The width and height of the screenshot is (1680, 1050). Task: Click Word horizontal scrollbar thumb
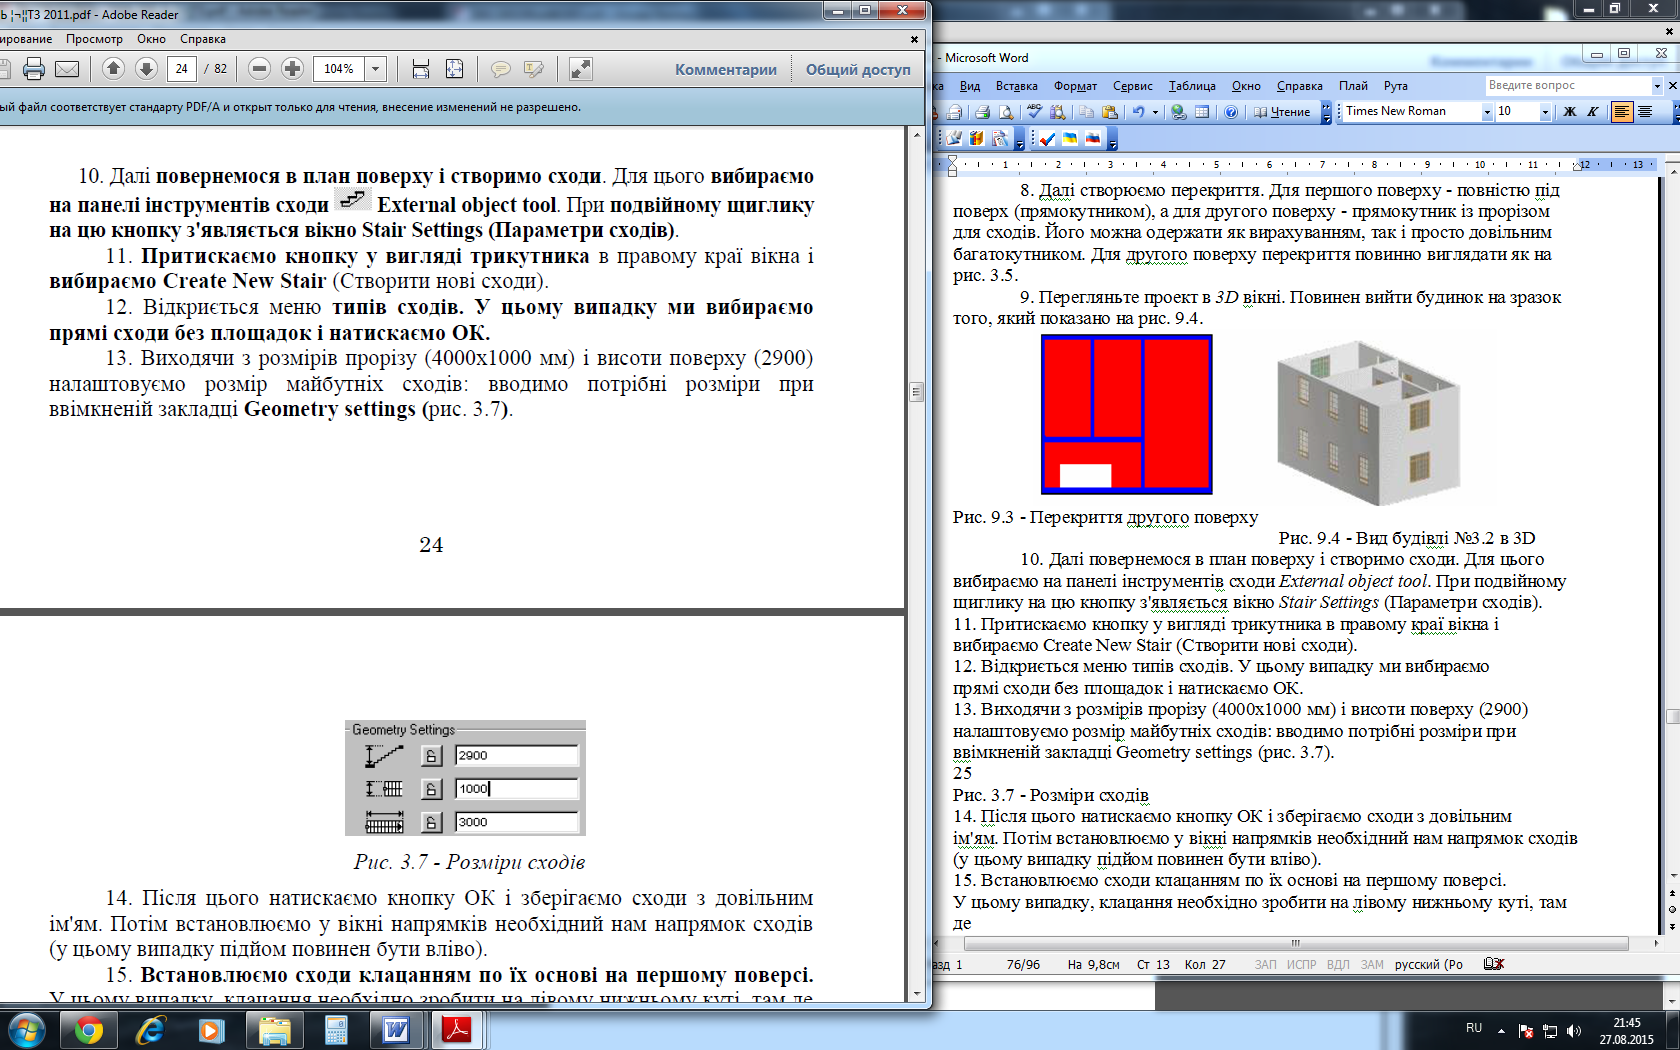[1294, 943]
